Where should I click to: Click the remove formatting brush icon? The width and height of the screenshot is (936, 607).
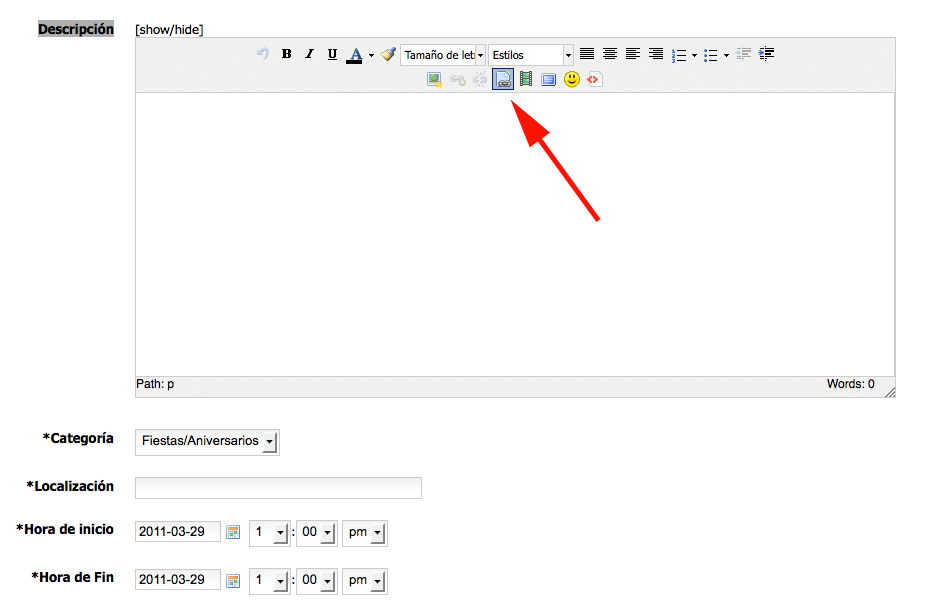click(389, 54)
